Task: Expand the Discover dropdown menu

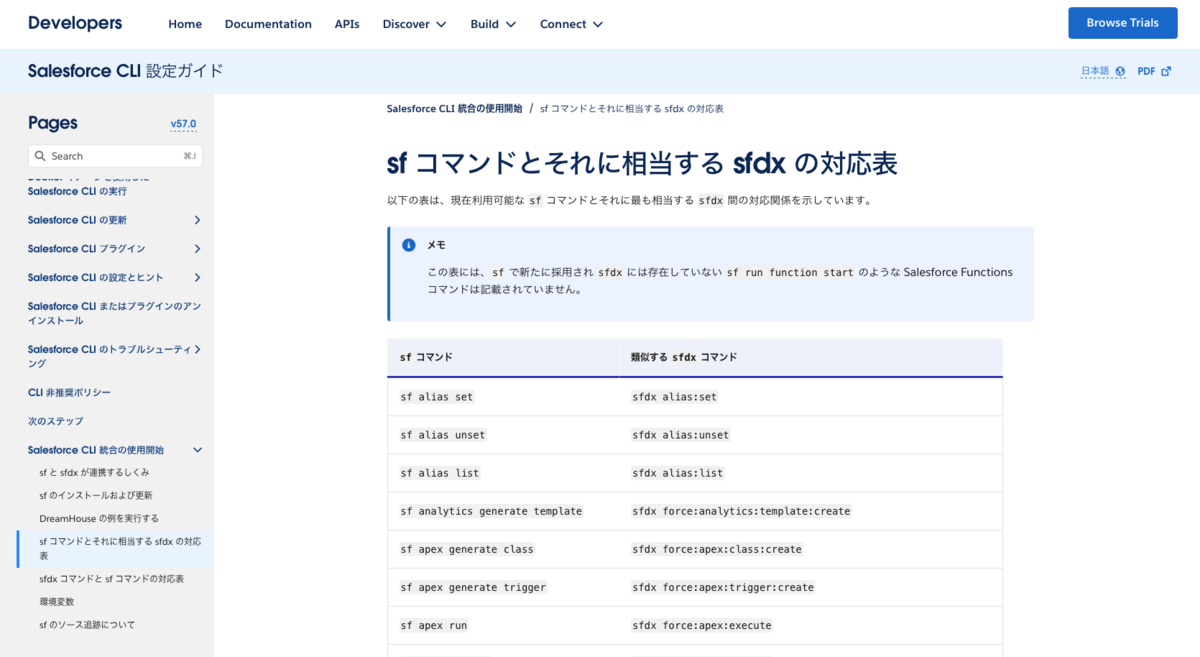Action: pos(415,24)
